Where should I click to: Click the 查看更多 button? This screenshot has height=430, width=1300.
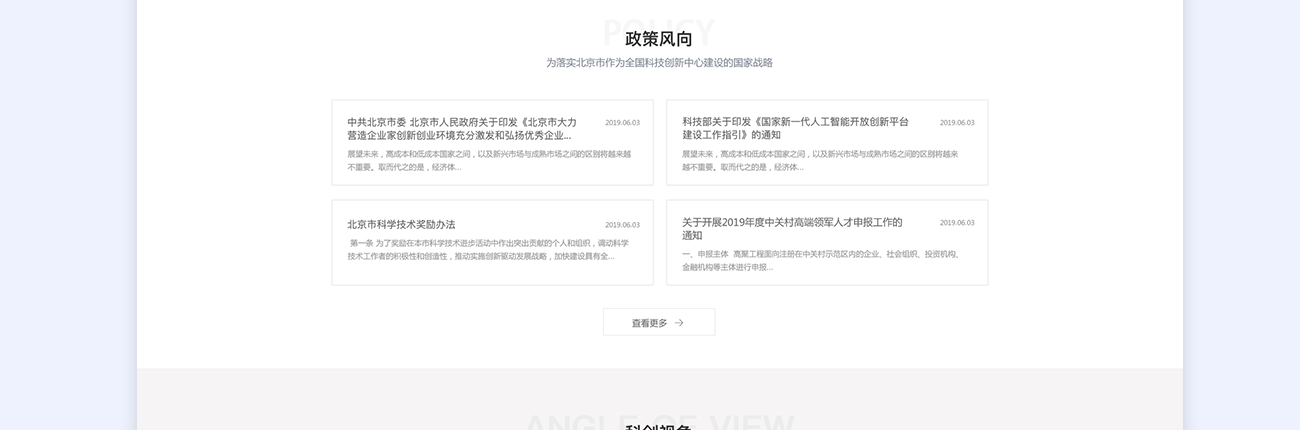point(658,322)
